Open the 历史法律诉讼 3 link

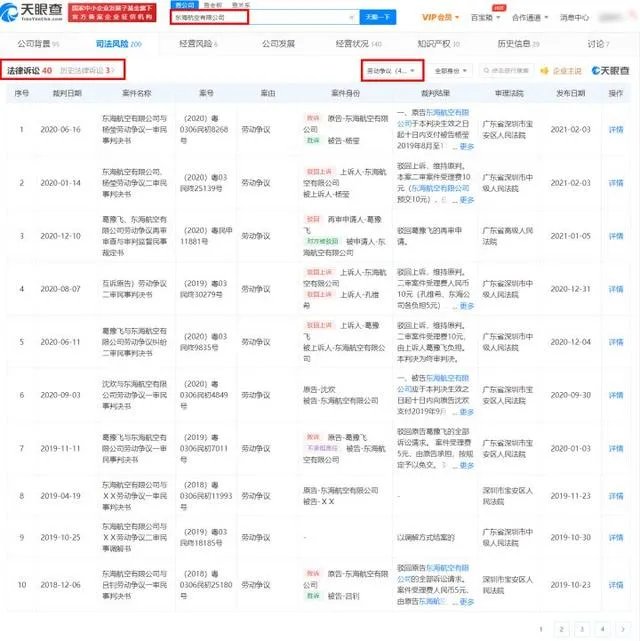pyautogui.click(x=87, y=70)
